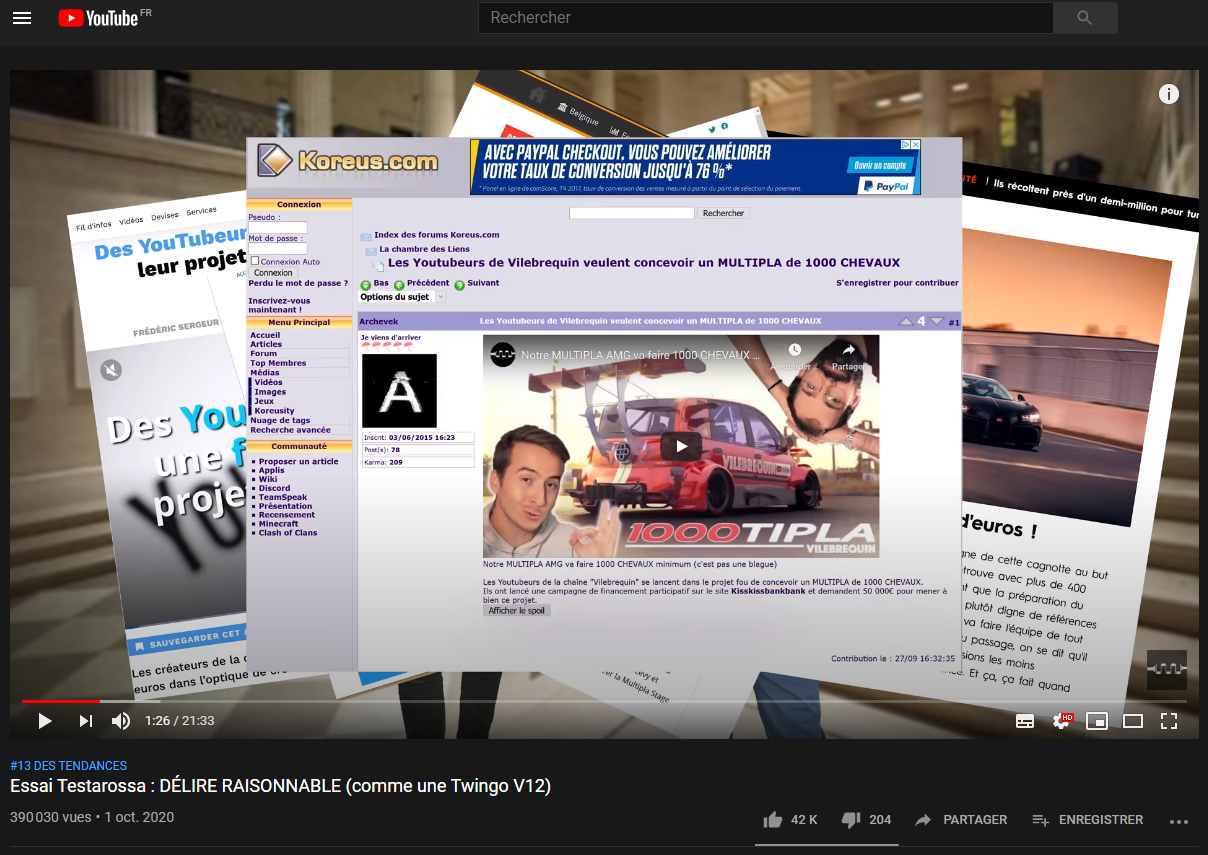Switch to the miniplayer
Screen dimensions: 1208x855
[x=1097, y=720]
